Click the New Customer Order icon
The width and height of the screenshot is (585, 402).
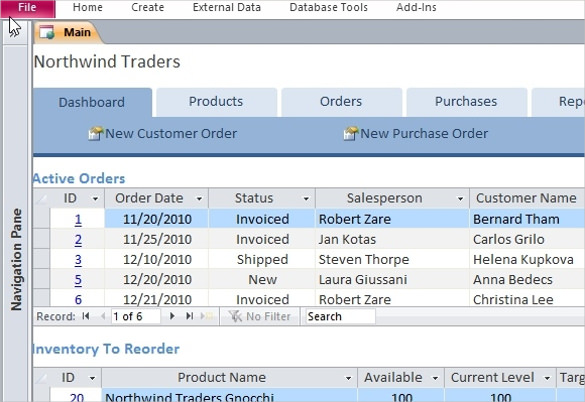pyautogui.click(x=96, y=133)
